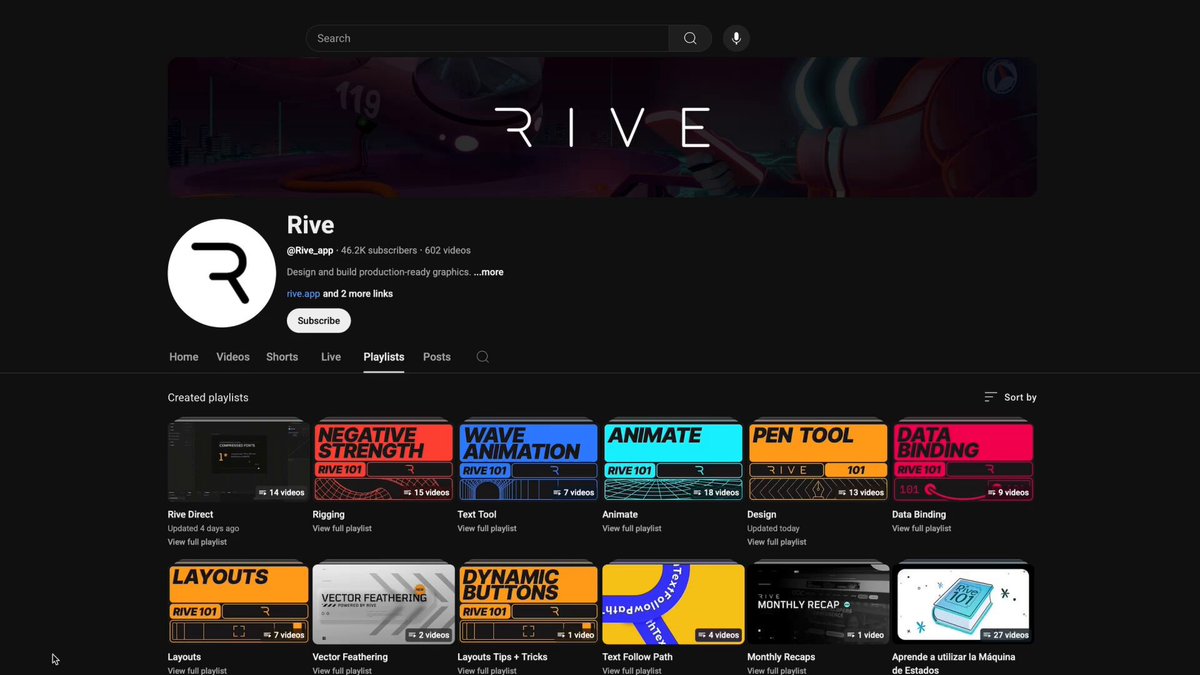Go to the Posts tab
This screenshot has height=675, width=1200.
pos(437,357)
